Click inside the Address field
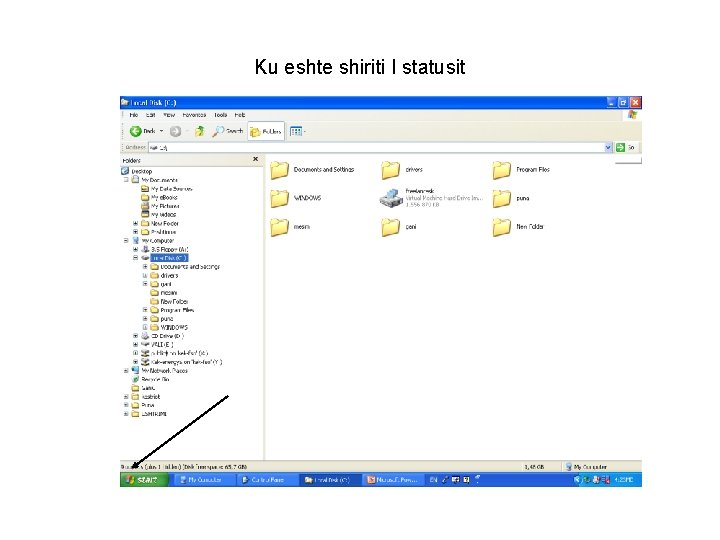 pyautogui.click(x=377, y=147)
